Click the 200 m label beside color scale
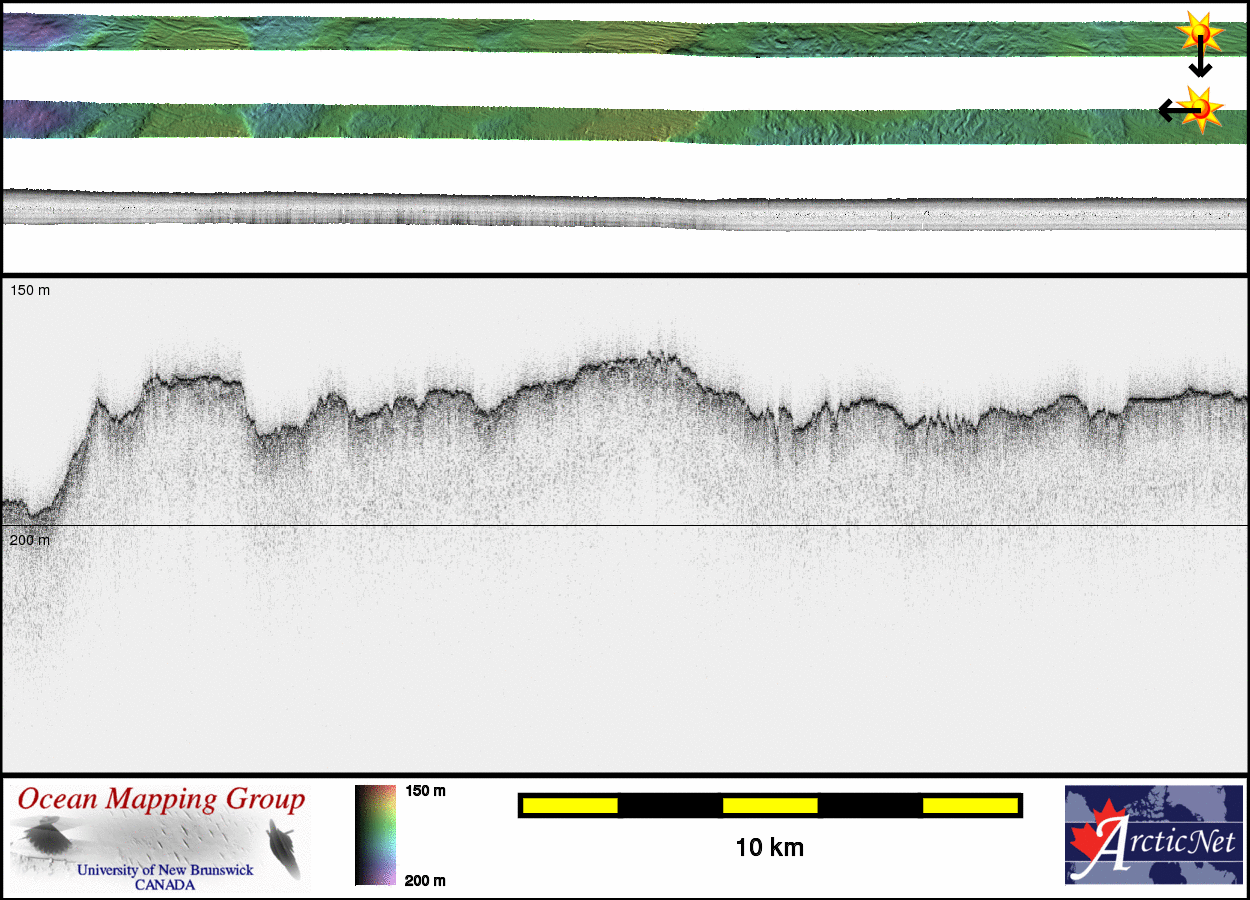This screenshot has height=900, width=1250. coord(425,880)
